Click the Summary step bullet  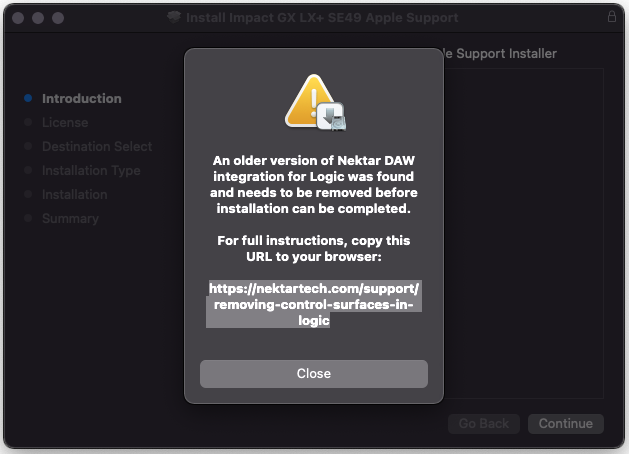pyautogui.click(x=28, y=218)
